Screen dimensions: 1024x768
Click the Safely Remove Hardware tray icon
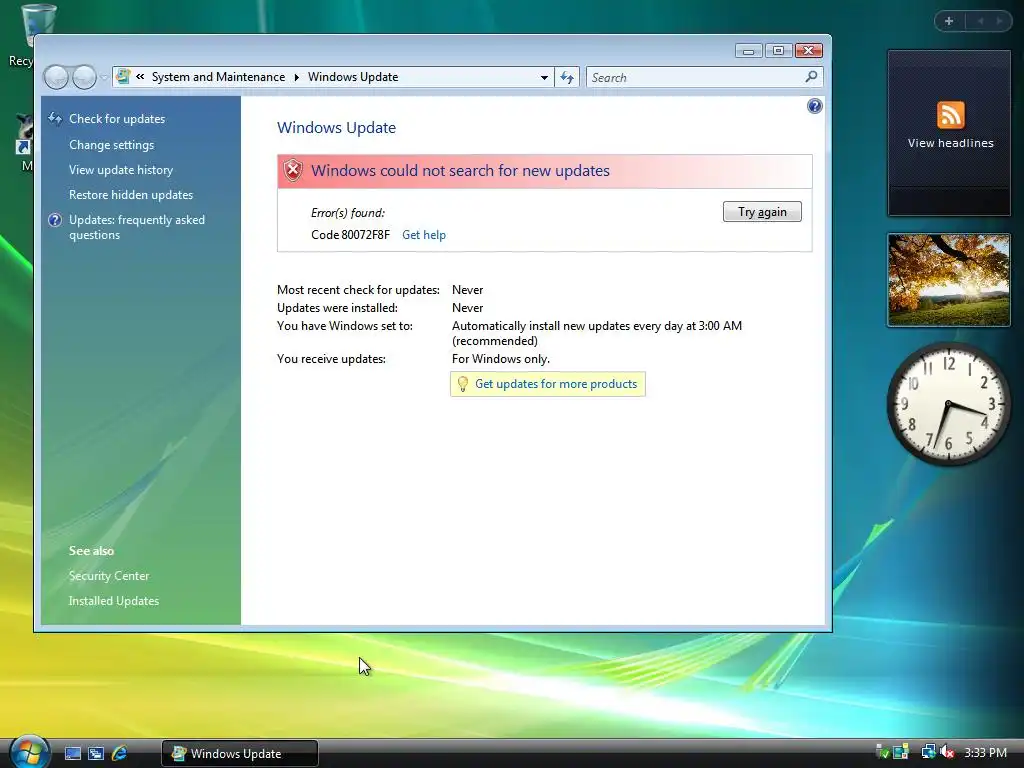click(x=882, y=752)
